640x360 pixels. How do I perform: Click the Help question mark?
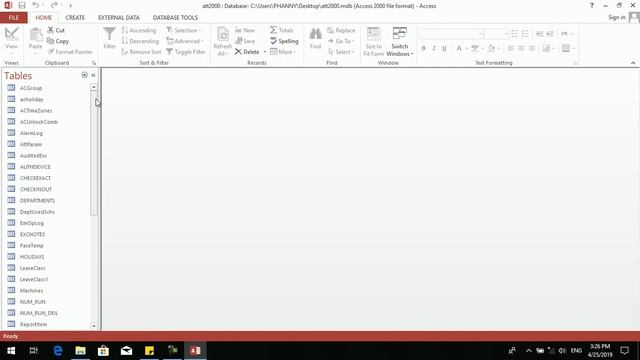pos(591,5)
